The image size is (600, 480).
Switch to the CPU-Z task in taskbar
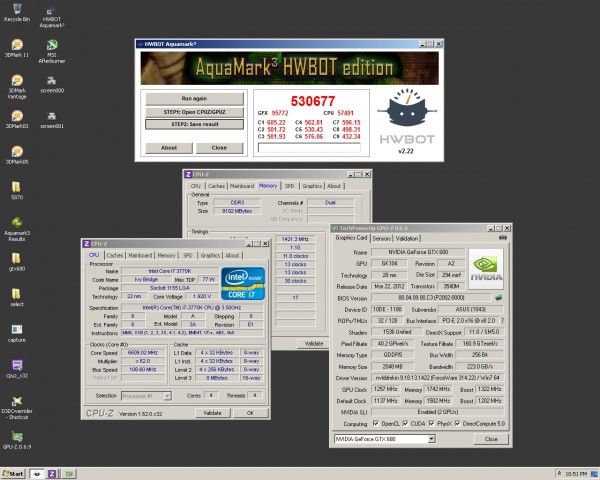point(52,474)
